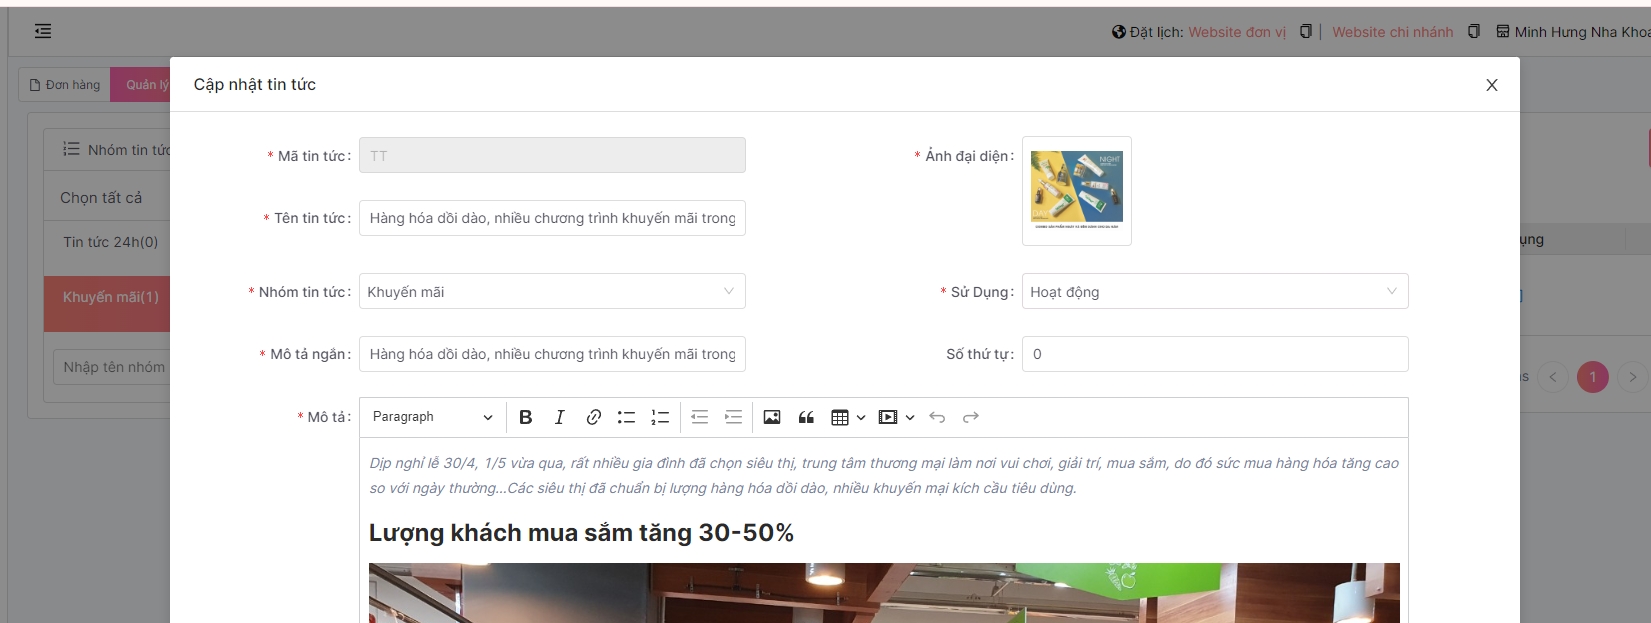Click the Ảnh đại diện thumbnail image
1651x623 pixels.
click(x=1076, y=190)
